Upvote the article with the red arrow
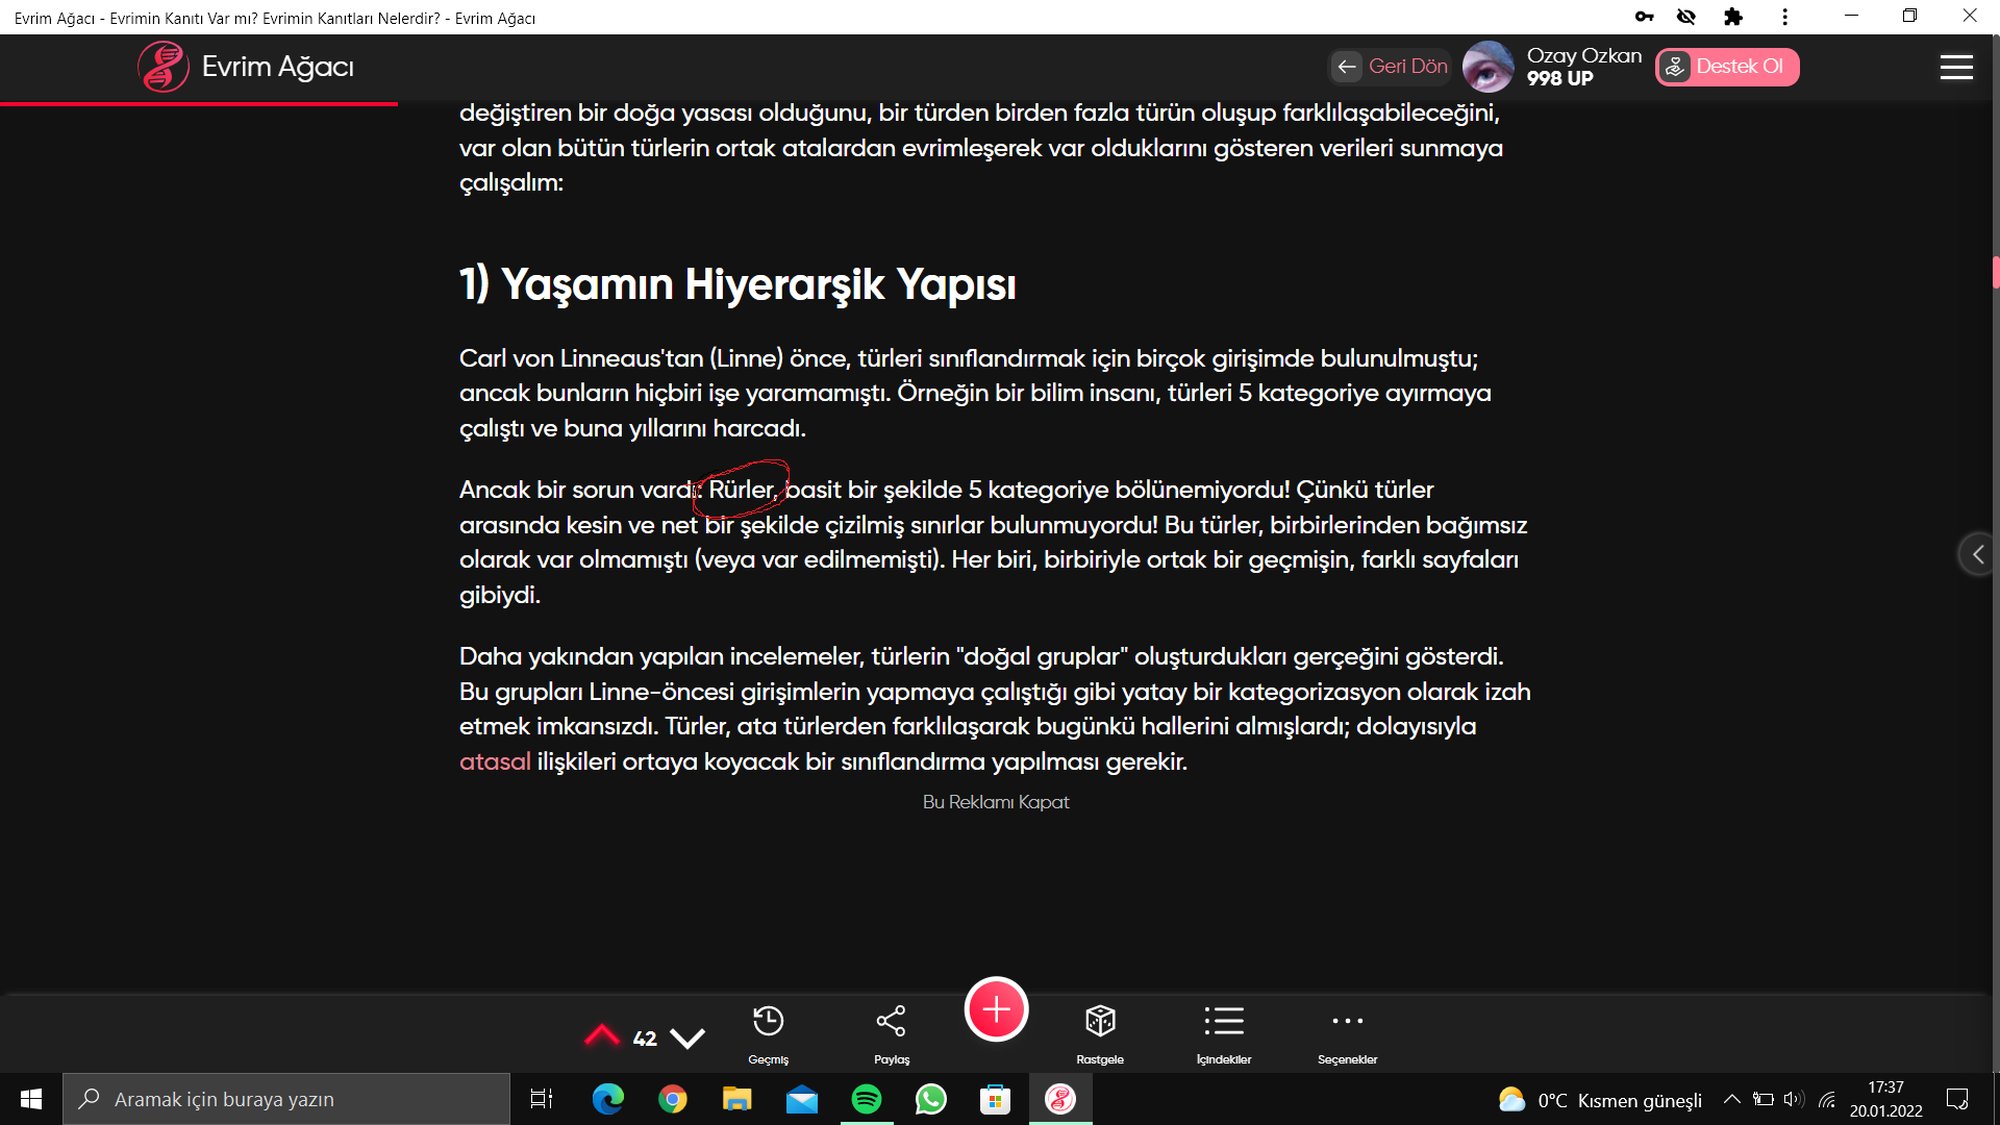The width and height of the screenshot is (2000, 1125). (602, 1036)
